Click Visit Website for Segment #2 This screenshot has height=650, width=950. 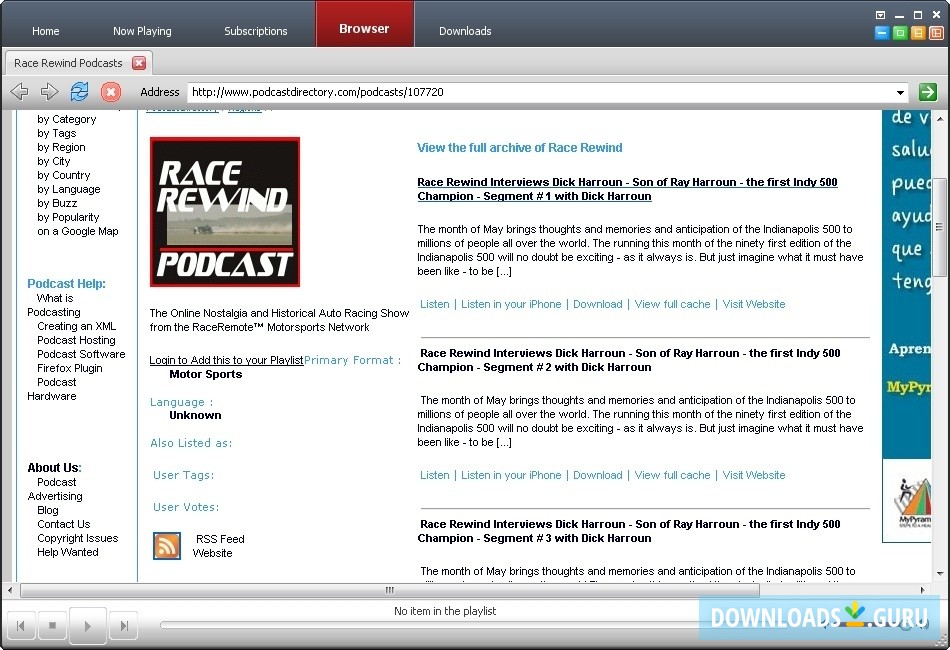coord(754,475)
